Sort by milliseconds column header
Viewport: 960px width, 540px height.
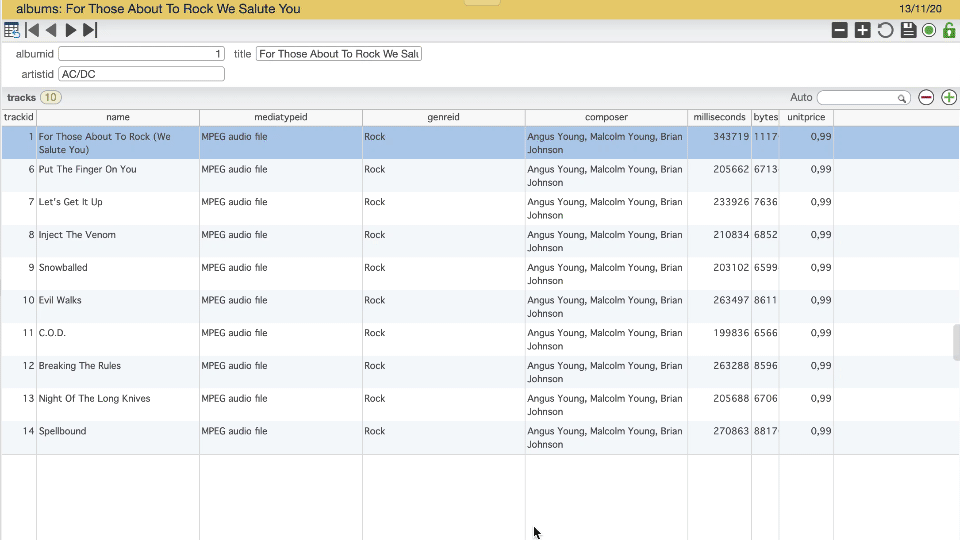(x=719, y=117)
